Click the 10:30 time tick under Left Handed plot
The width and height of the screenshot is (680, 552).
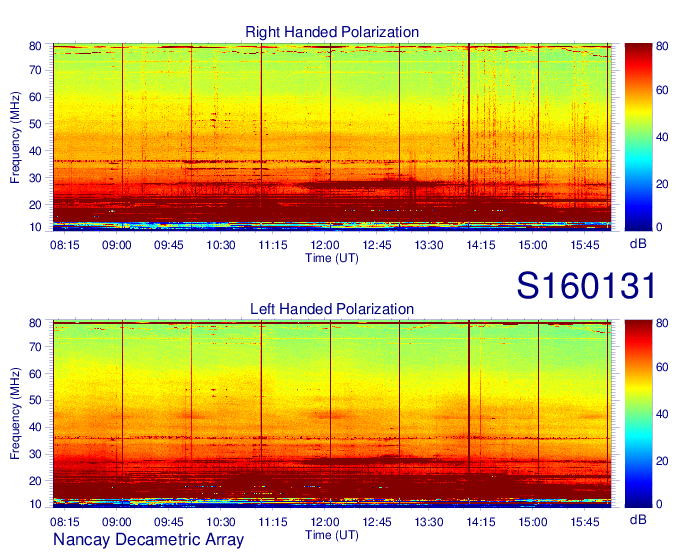tap(221, 522)
